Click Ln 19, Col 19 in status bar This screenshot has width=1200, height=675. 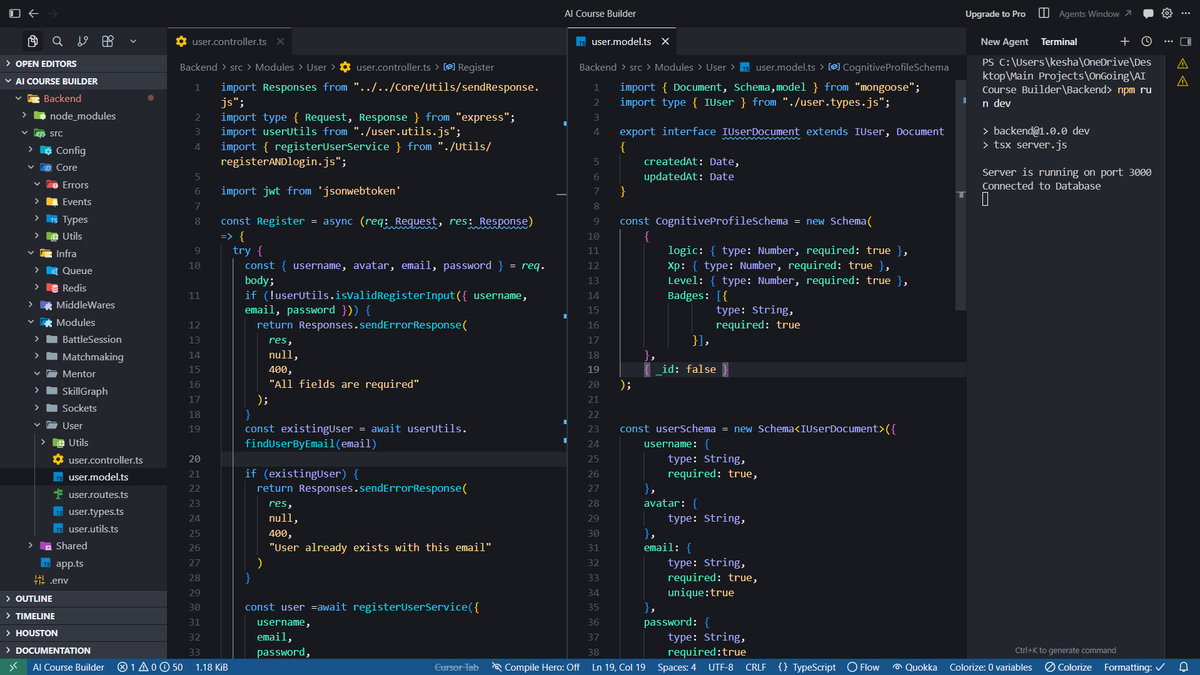(x=619, y=667)
